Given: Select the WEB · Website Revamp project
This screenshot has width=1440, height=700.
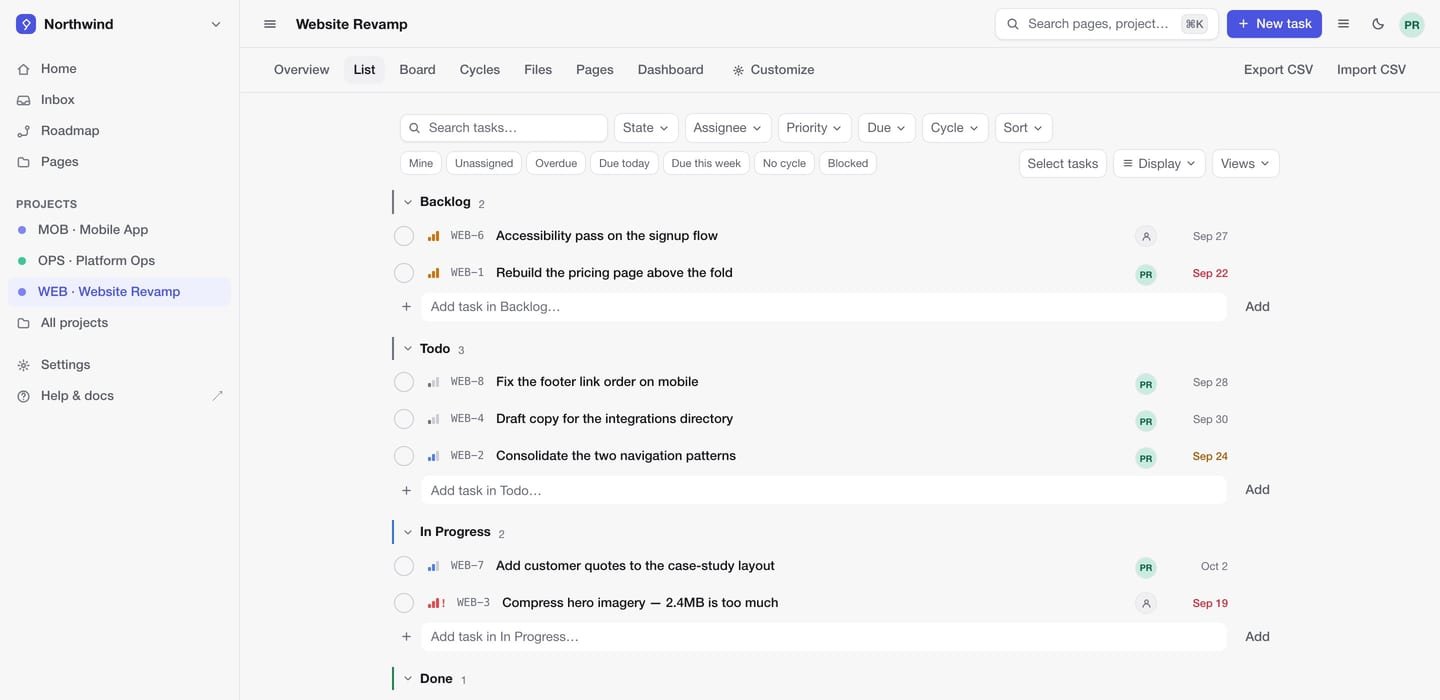Looking at the screenshot, I should [x=120, y=291].
